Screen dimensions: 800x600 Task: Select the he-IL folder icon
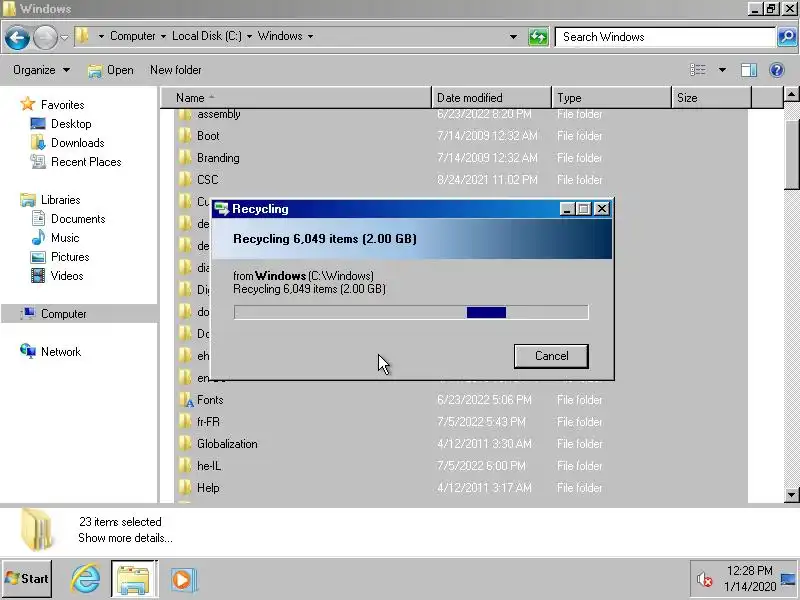point(186,466)
